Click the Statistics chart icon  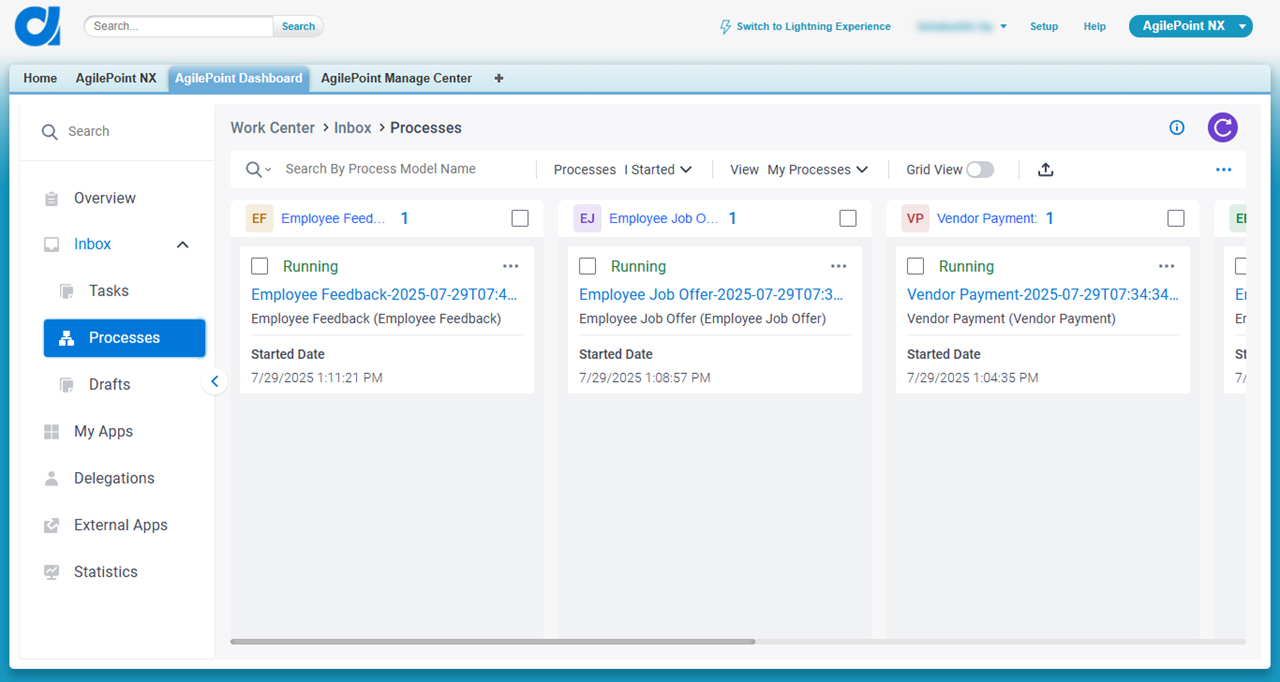click(52, 572)
